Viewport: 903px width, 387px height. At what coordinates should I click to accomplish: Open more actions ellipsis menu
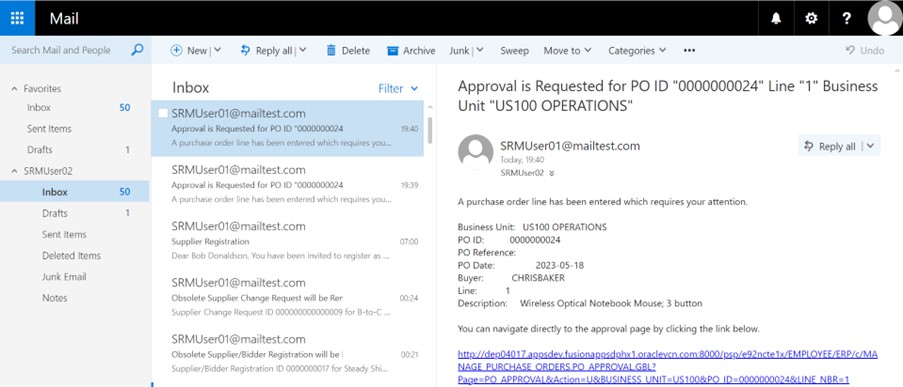coord(689,51)
